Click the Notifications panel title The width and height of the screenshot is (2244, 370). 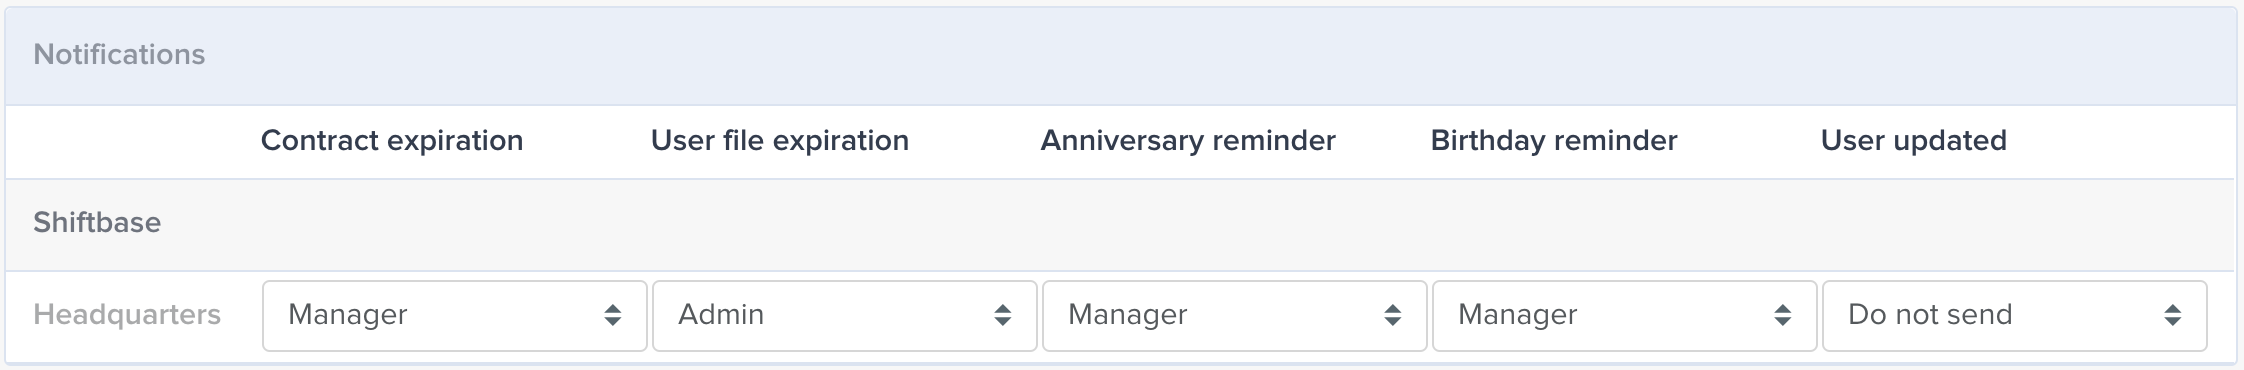[119, 54]
